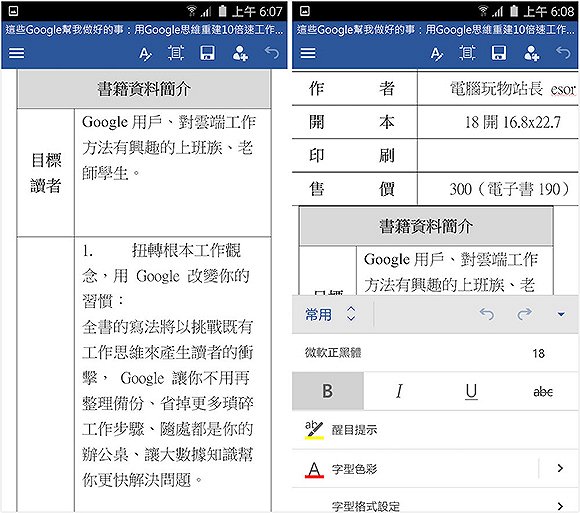Collapse formatting panel with down arrow
The width and height of the screenshot is (580, 513).
[x=561, y=314]
